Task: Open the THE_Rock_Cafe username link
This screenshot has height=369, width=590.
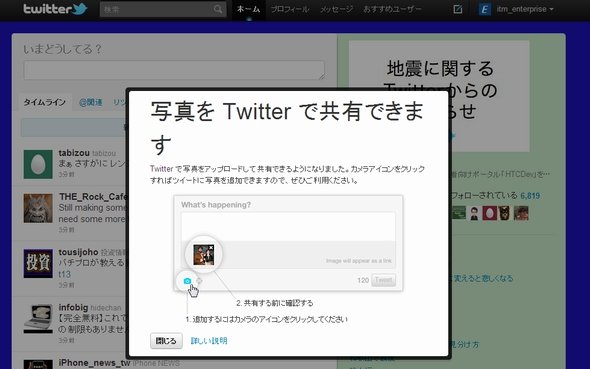Action: click(93, 197)
